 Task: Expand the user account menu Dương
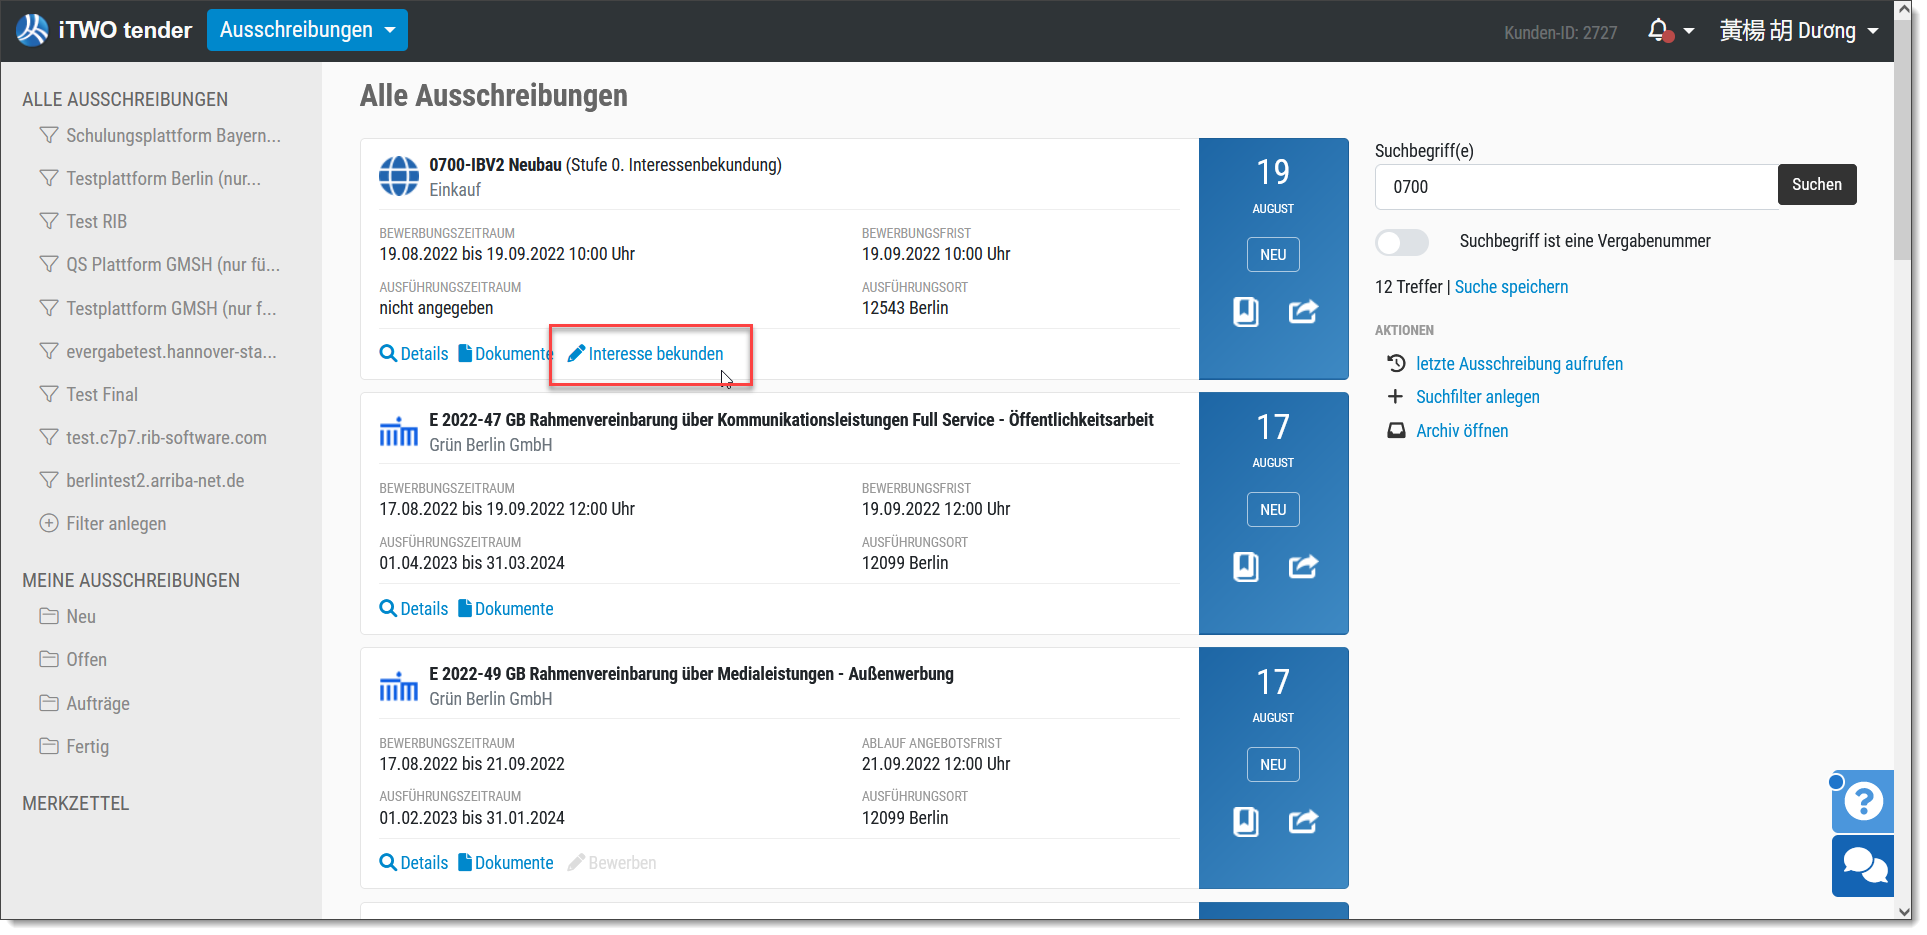pos(1798,31)
